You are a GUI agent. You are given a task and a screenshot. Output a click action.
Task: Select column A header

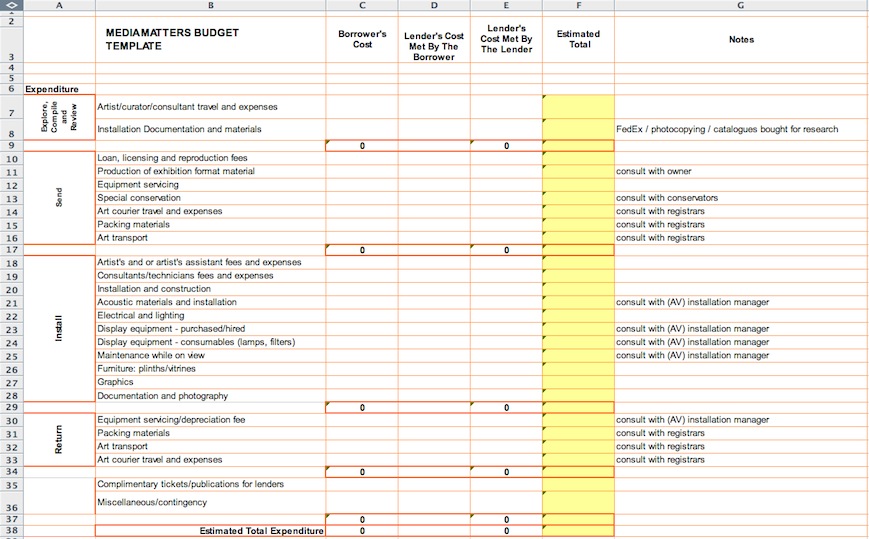(59, 5)
